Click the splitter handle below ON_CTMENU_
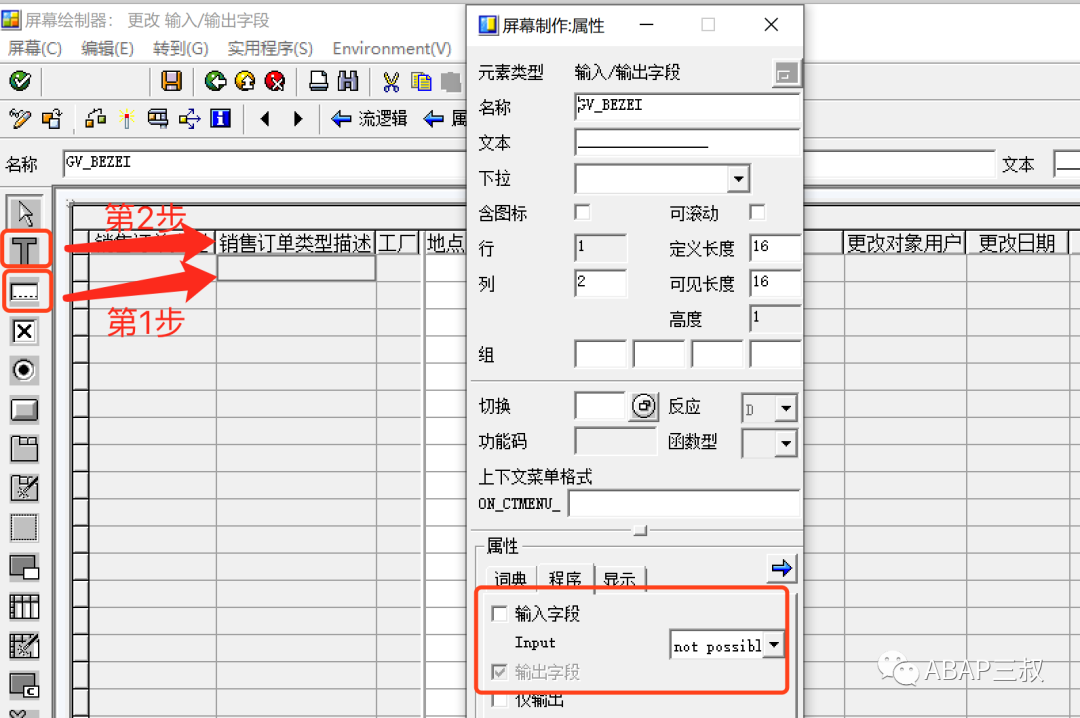 (x=641, y=530)
